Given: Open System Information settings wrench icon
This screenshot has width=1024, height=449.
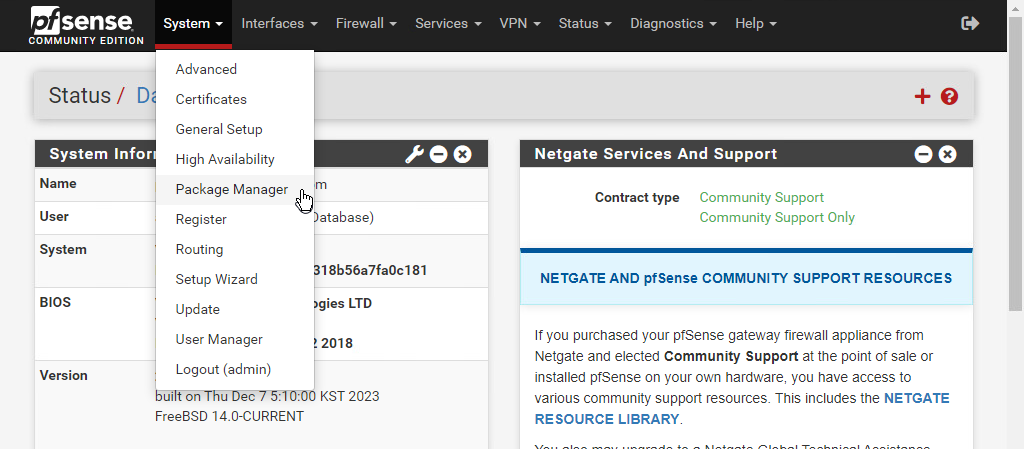Looking at the screenshot, I should tap(415, 155).
